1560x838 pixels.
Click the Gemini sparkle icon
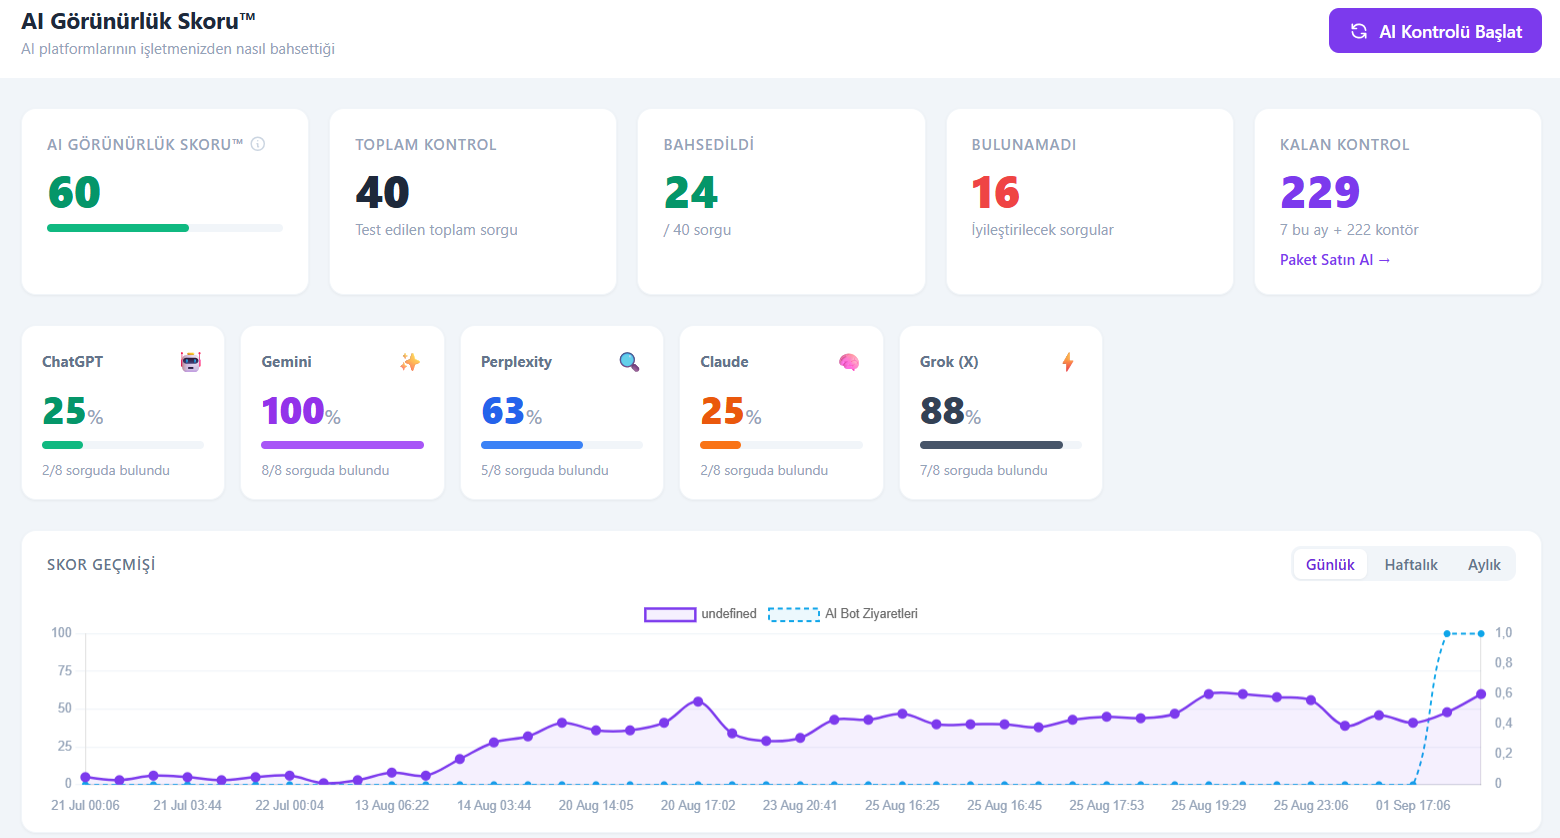[410, 362]
